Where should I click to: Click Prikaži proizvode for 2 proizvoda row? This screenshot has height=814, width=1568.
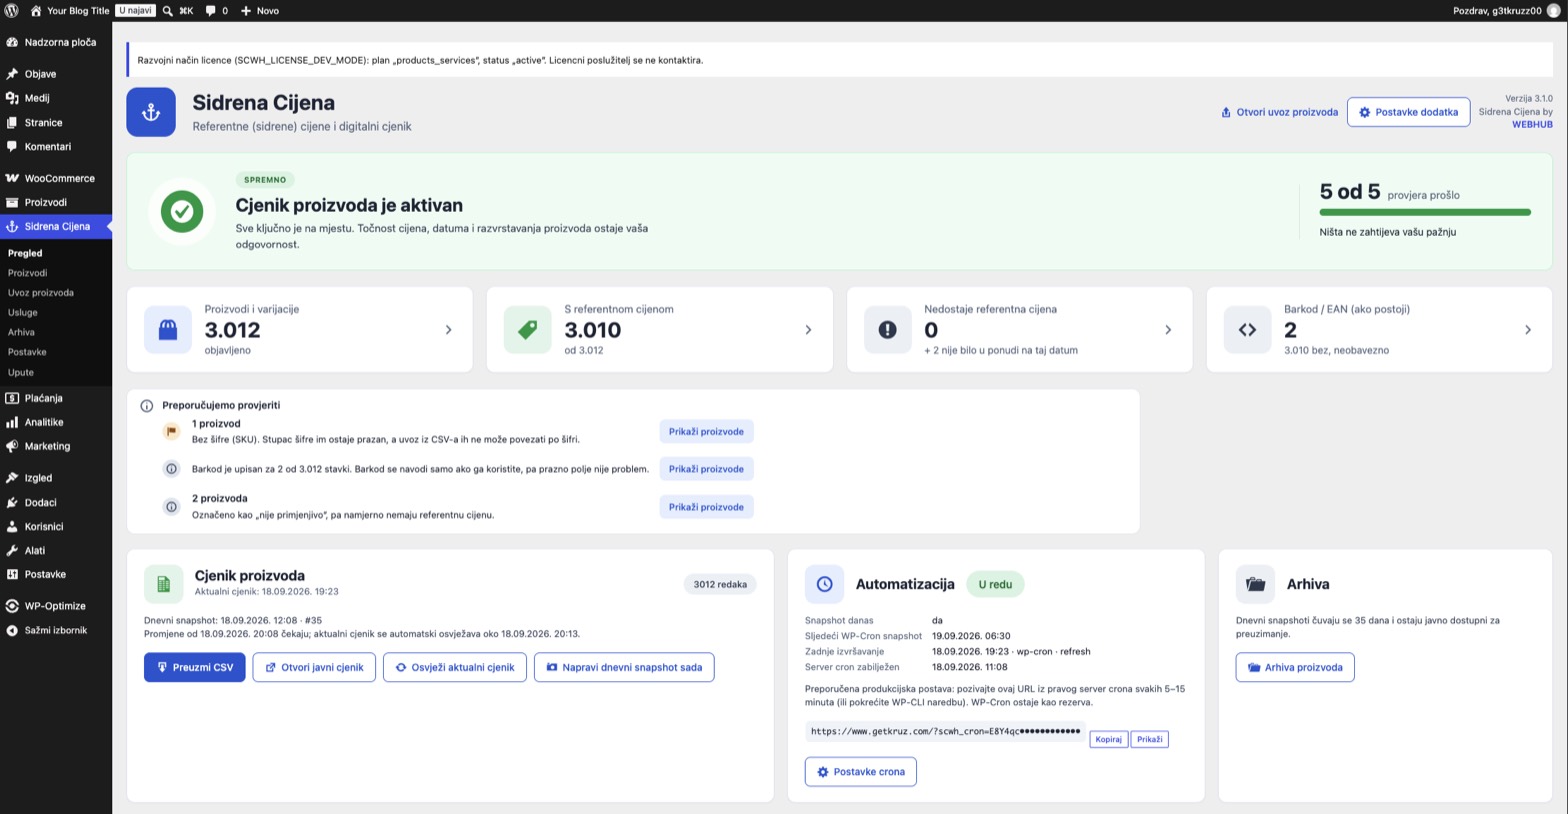click(706, 507)
